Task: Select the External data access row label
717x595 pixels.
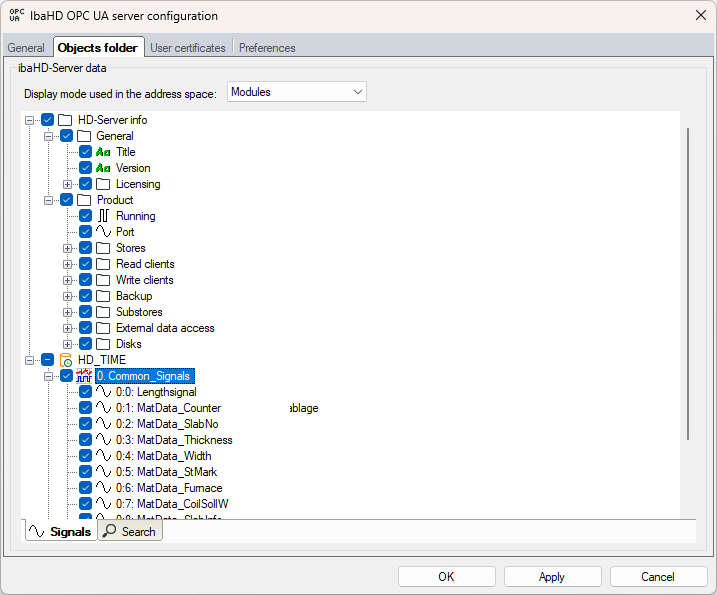Action: (165, 328)
